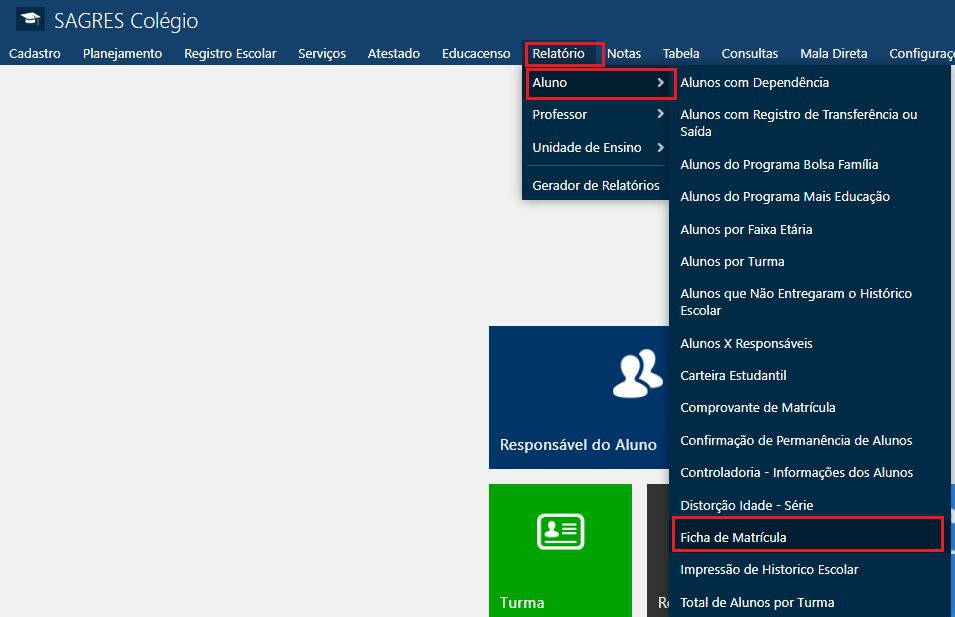Click the SAGRES graduation cap logo icon

pos(31,20)
